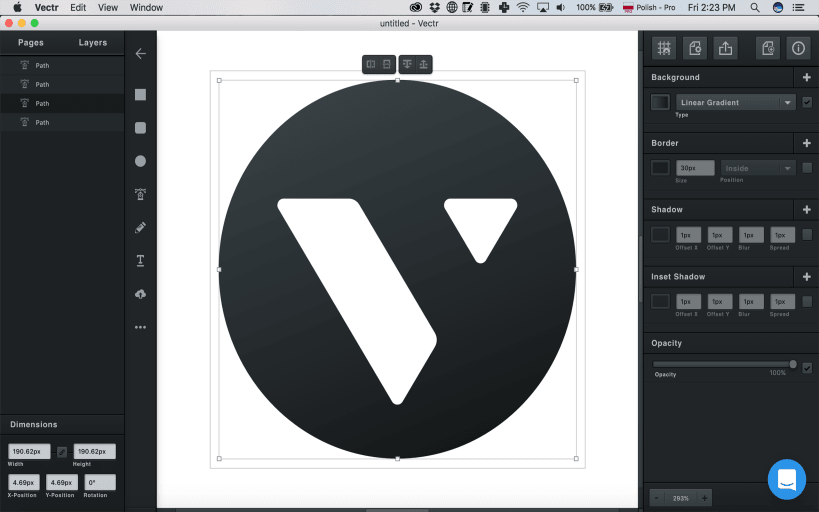Open the Notification Center icon
Viewport: 819px width, 512px height.
[x=799, y=7]
